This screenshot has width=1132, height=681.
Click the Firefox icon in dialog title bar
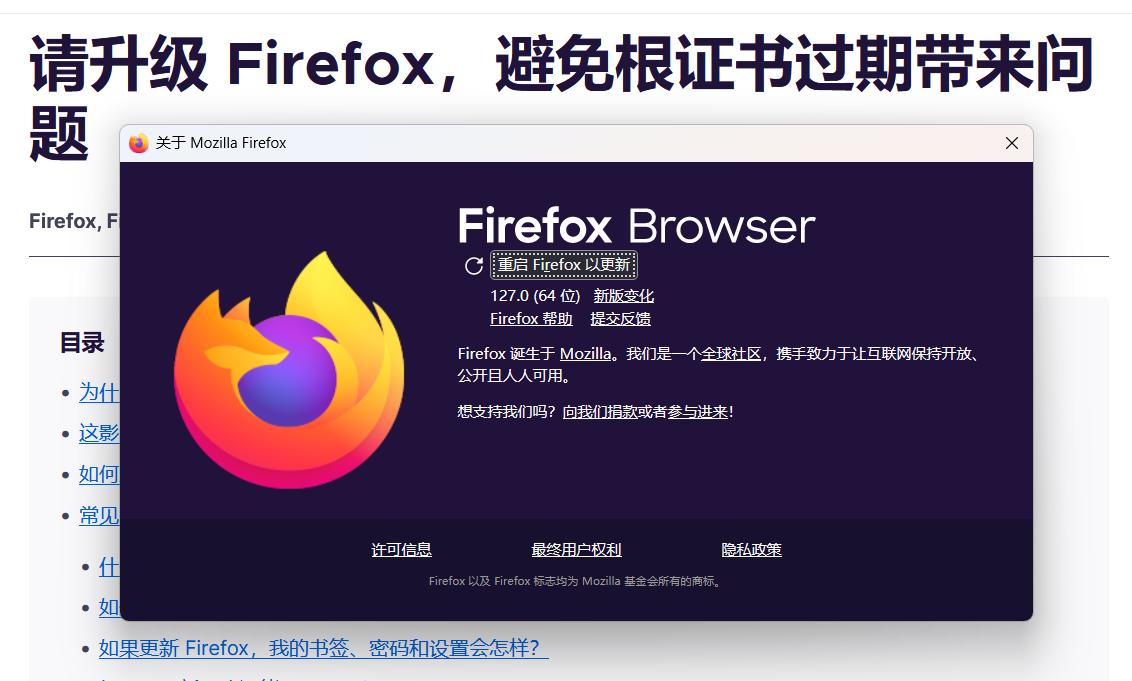139,143
